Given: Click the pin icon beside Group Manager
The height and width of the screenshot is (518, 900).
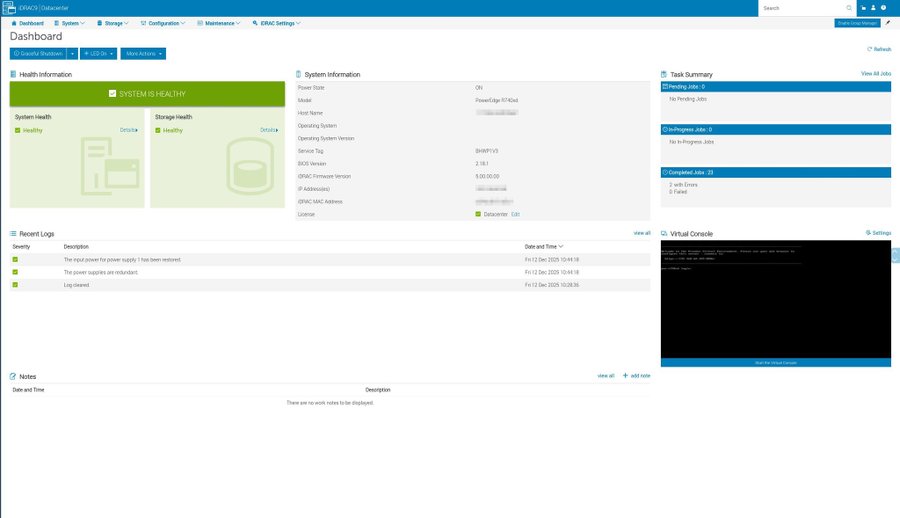Looking at the screenshot, I should click(887, 22).
